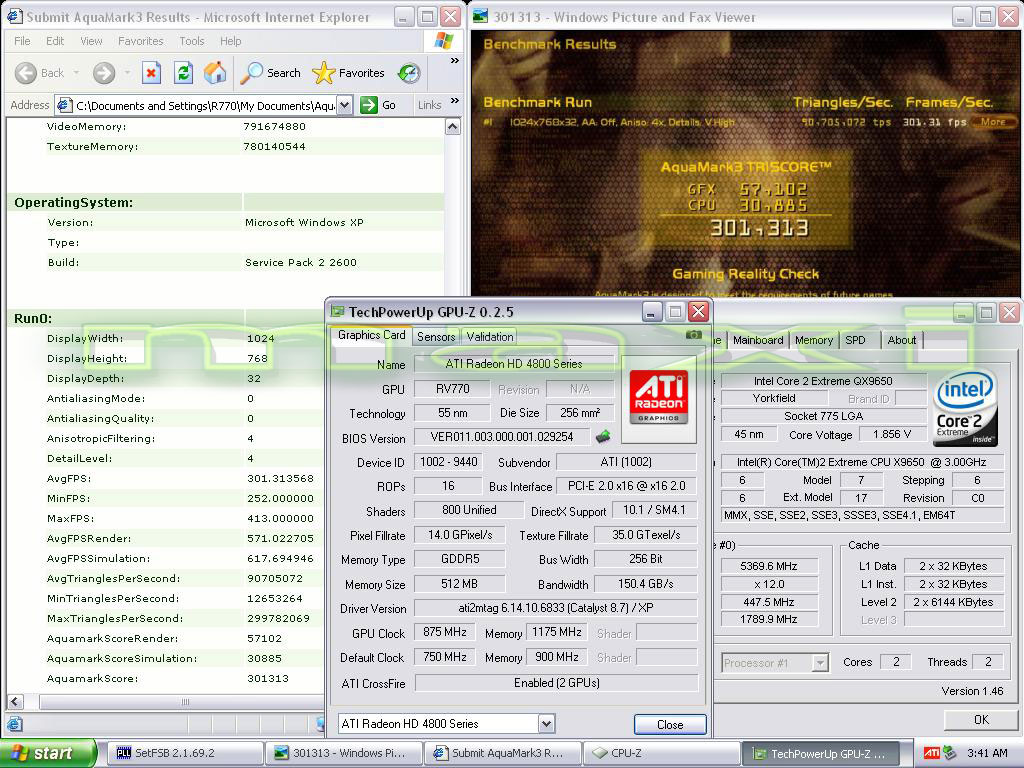Viewport: 1024px width, 768px height.
Task: Switch to Submit AquaMark3 taskbar button
Action: [x=502, y=753]
